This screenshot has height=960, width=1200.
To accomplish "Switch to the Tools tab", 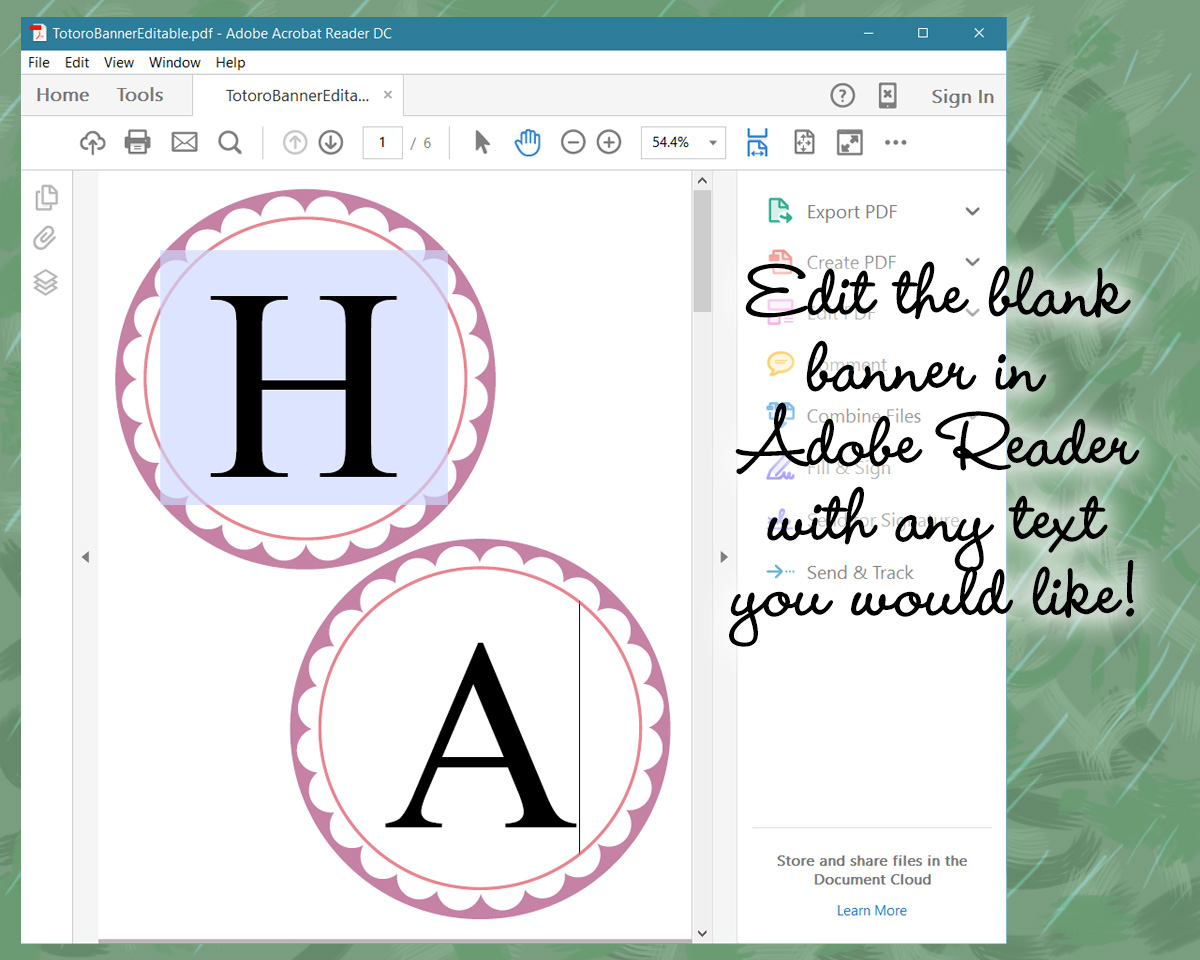I will (140, 95).
